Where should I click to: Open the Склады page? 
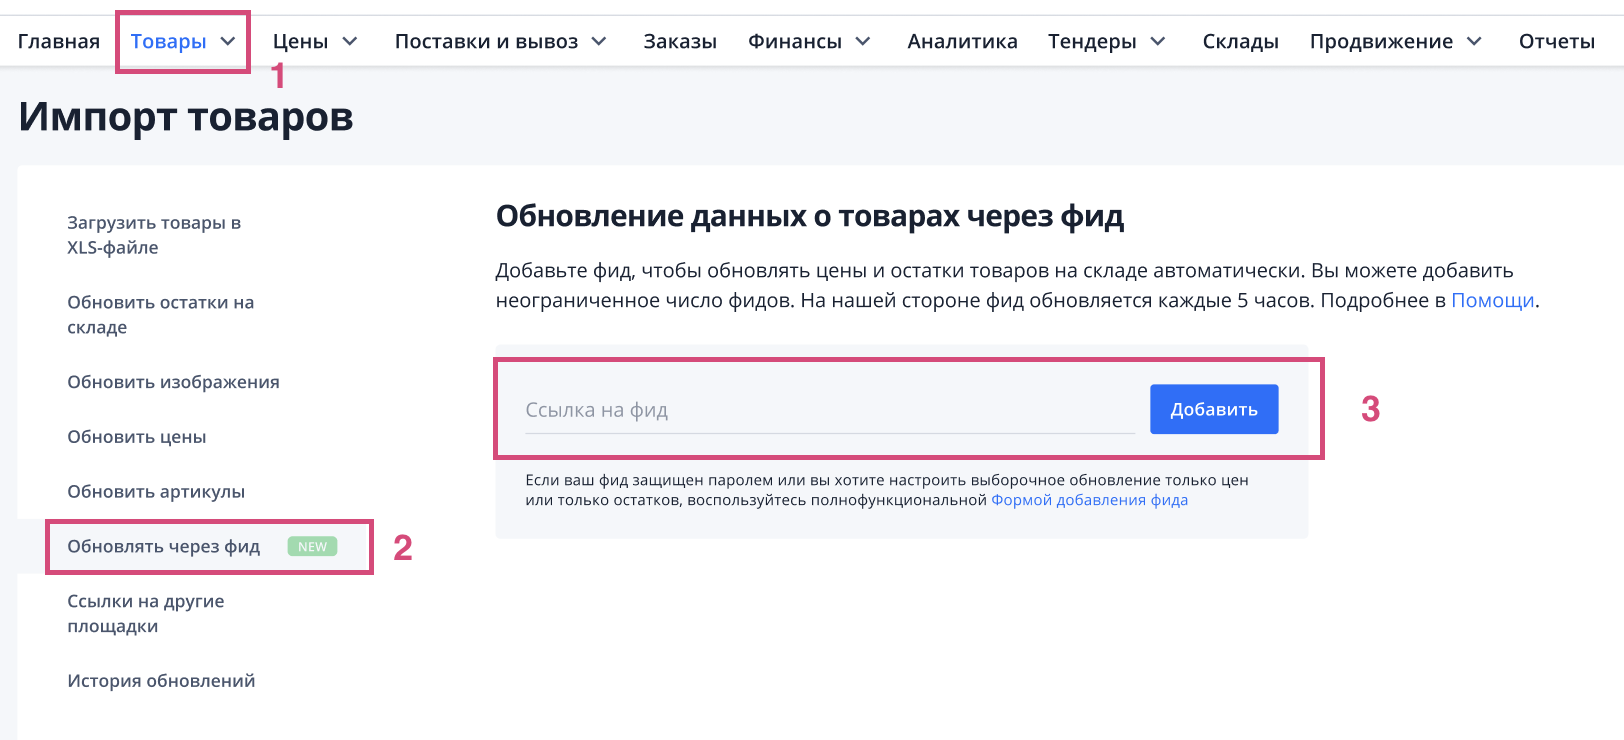click(1240, 41)
